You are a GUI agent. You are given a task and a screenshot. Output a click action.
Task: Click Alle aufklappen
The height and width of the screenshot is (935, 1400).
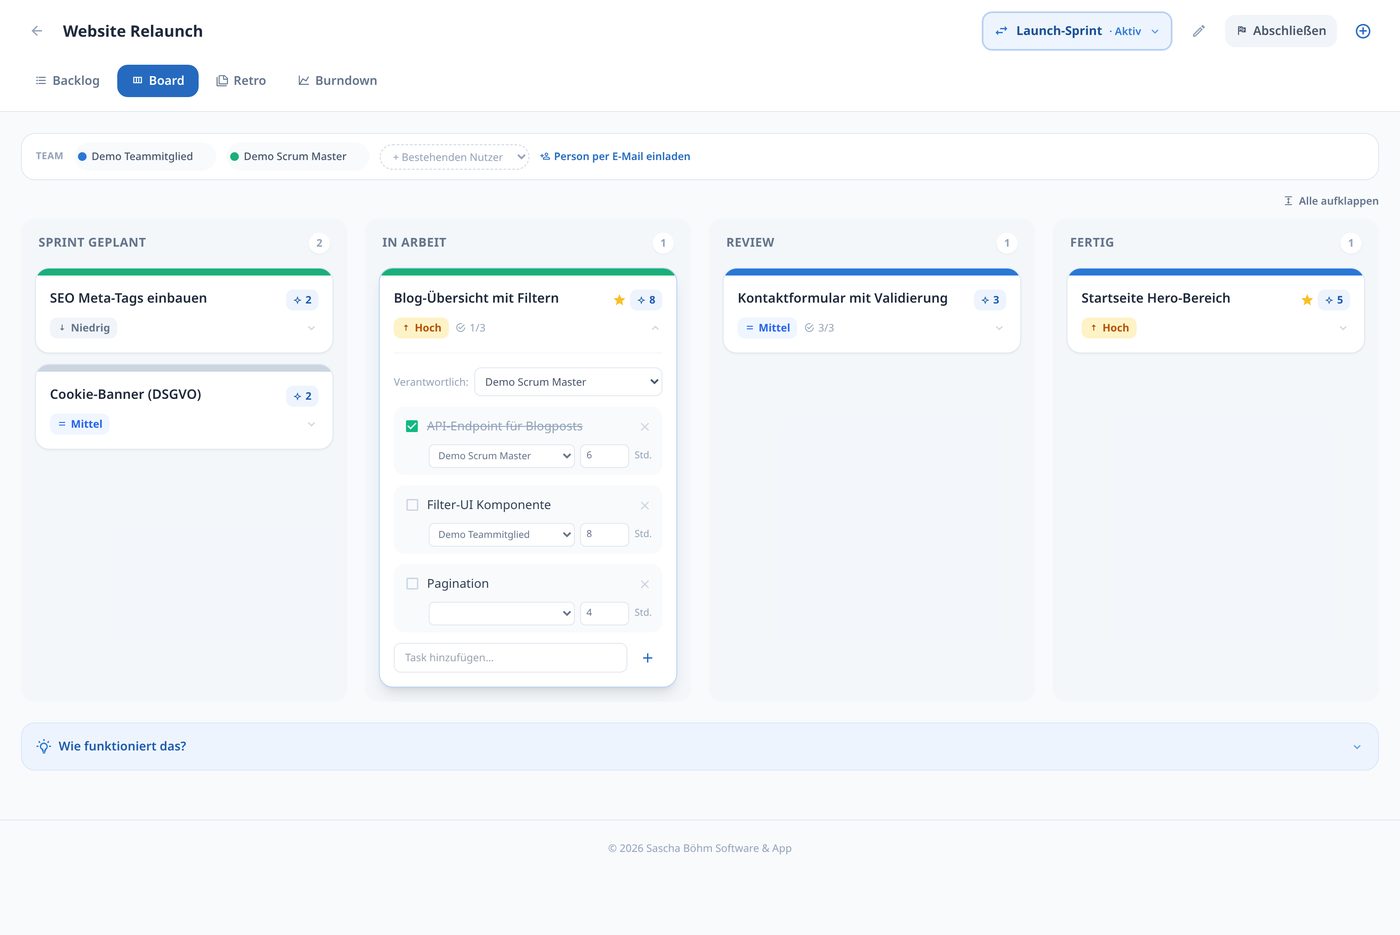coord(1331,201)
